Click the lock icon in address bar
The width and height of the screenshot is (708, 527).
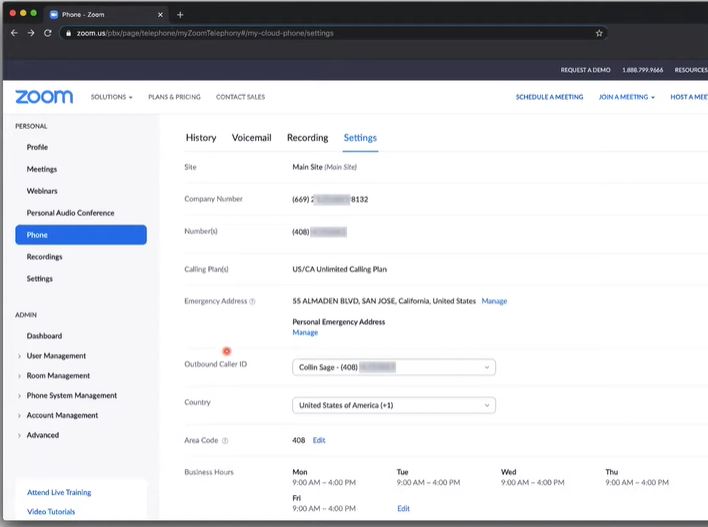tap(68, 33)
